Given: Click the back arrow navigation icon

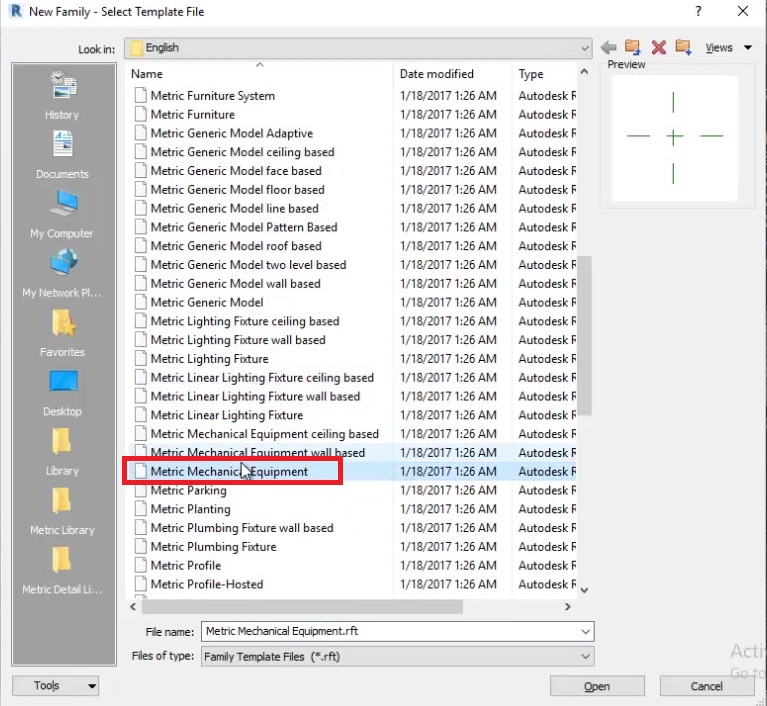Looking at the screenshot, I should (609, 47).
